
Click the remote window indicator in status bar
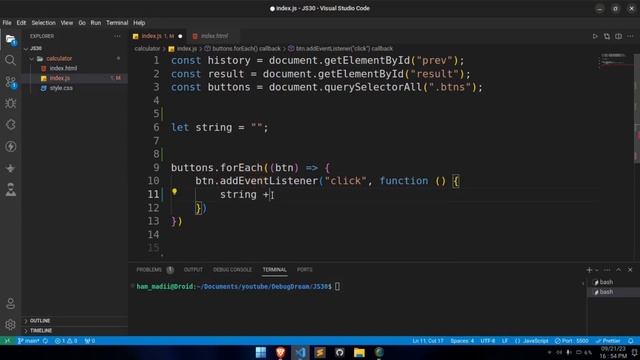[x=7, y=341]
